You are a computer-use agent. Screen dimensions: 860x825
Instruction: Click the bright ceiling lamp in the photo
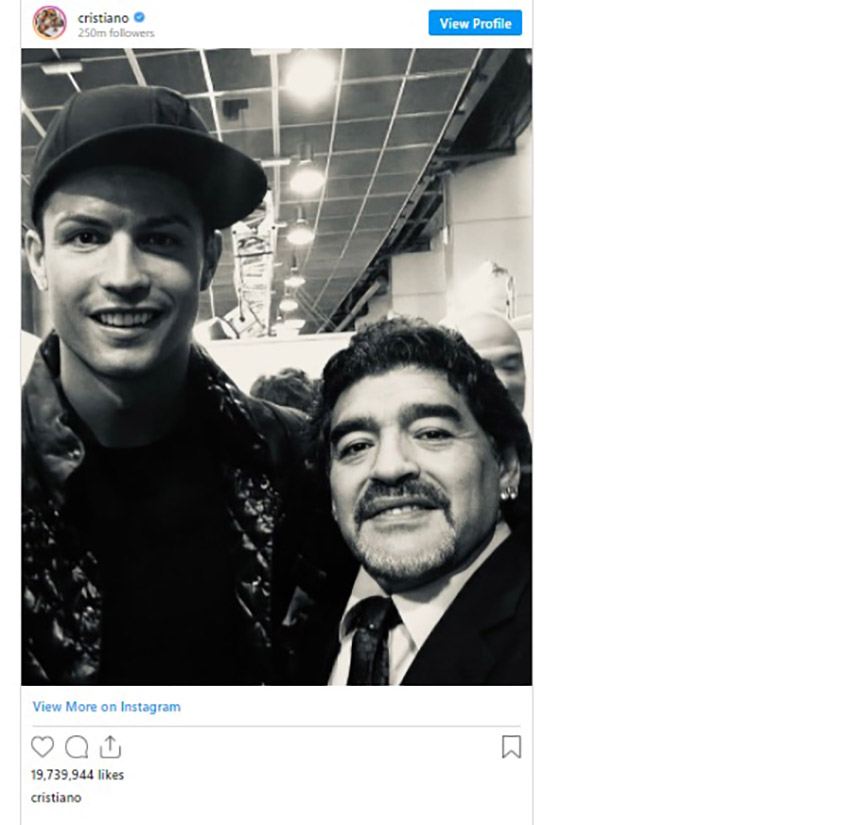tap(309, 74)
